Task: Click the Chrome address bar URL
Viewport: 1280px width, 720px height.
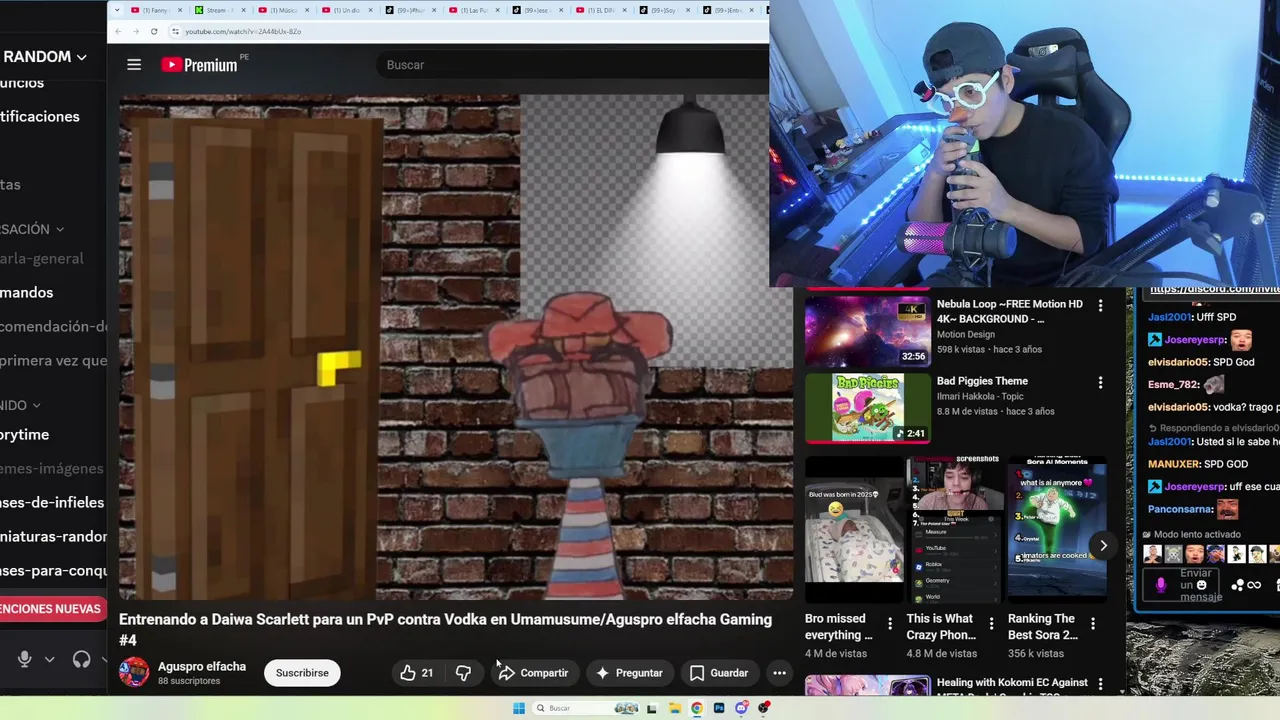Action: [x=243, y=31]
